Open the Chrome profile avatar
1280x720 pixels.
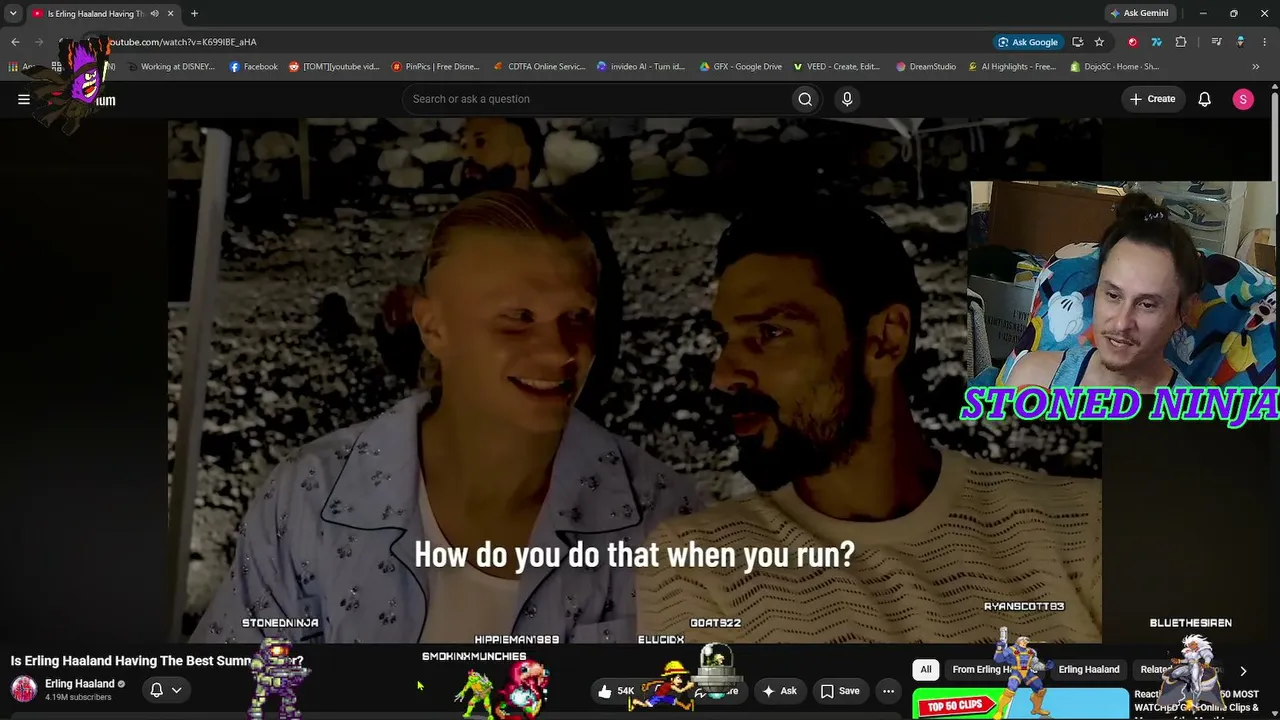[1240, 42]
